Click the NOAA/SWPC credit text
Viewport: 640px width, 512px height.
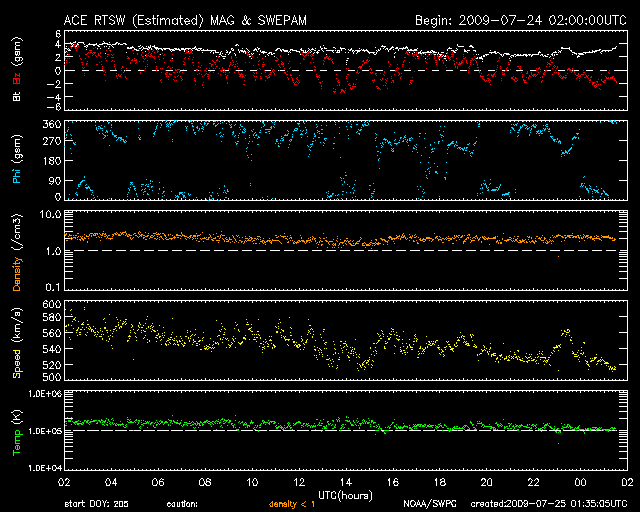coord(429,504)
